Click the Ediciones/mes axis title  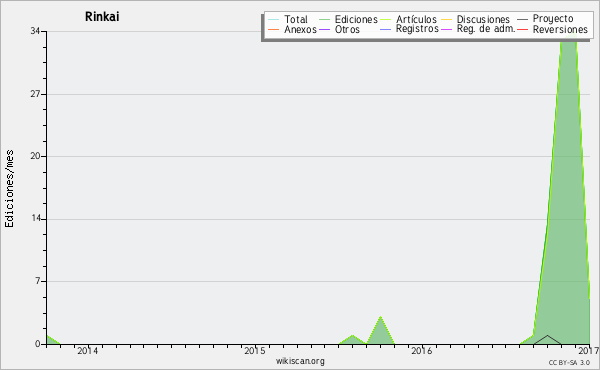pos(9,189)
